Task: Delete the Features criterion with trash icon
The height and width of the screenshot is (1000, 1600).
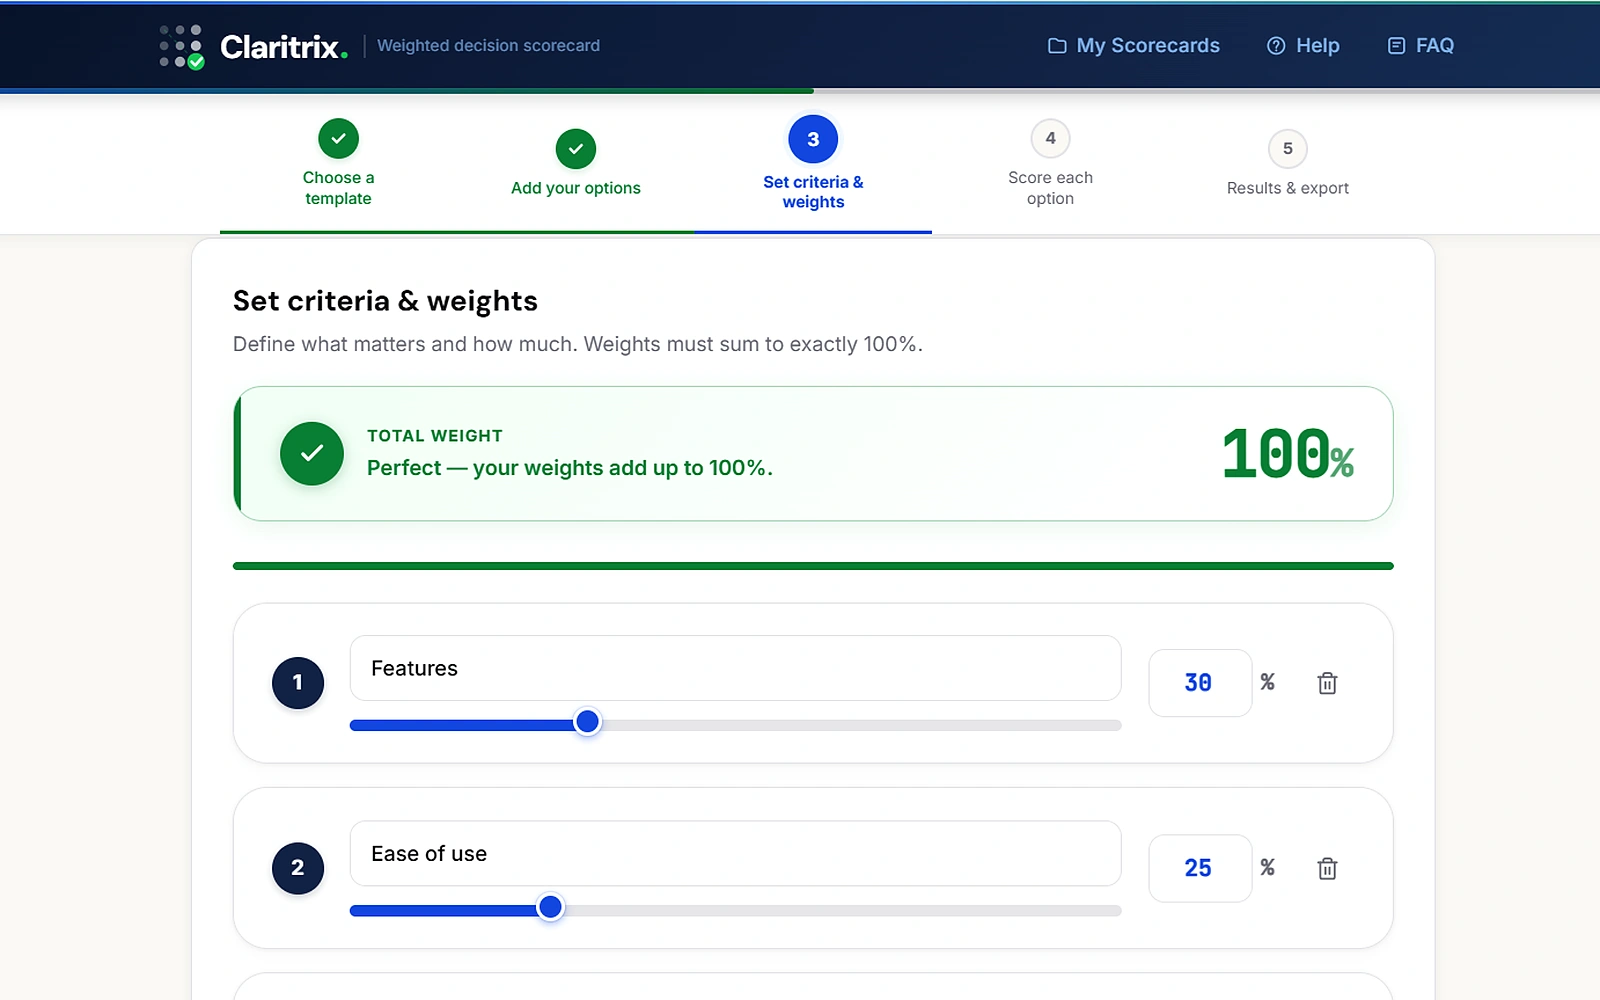Action: click(x=1327, y=683)
